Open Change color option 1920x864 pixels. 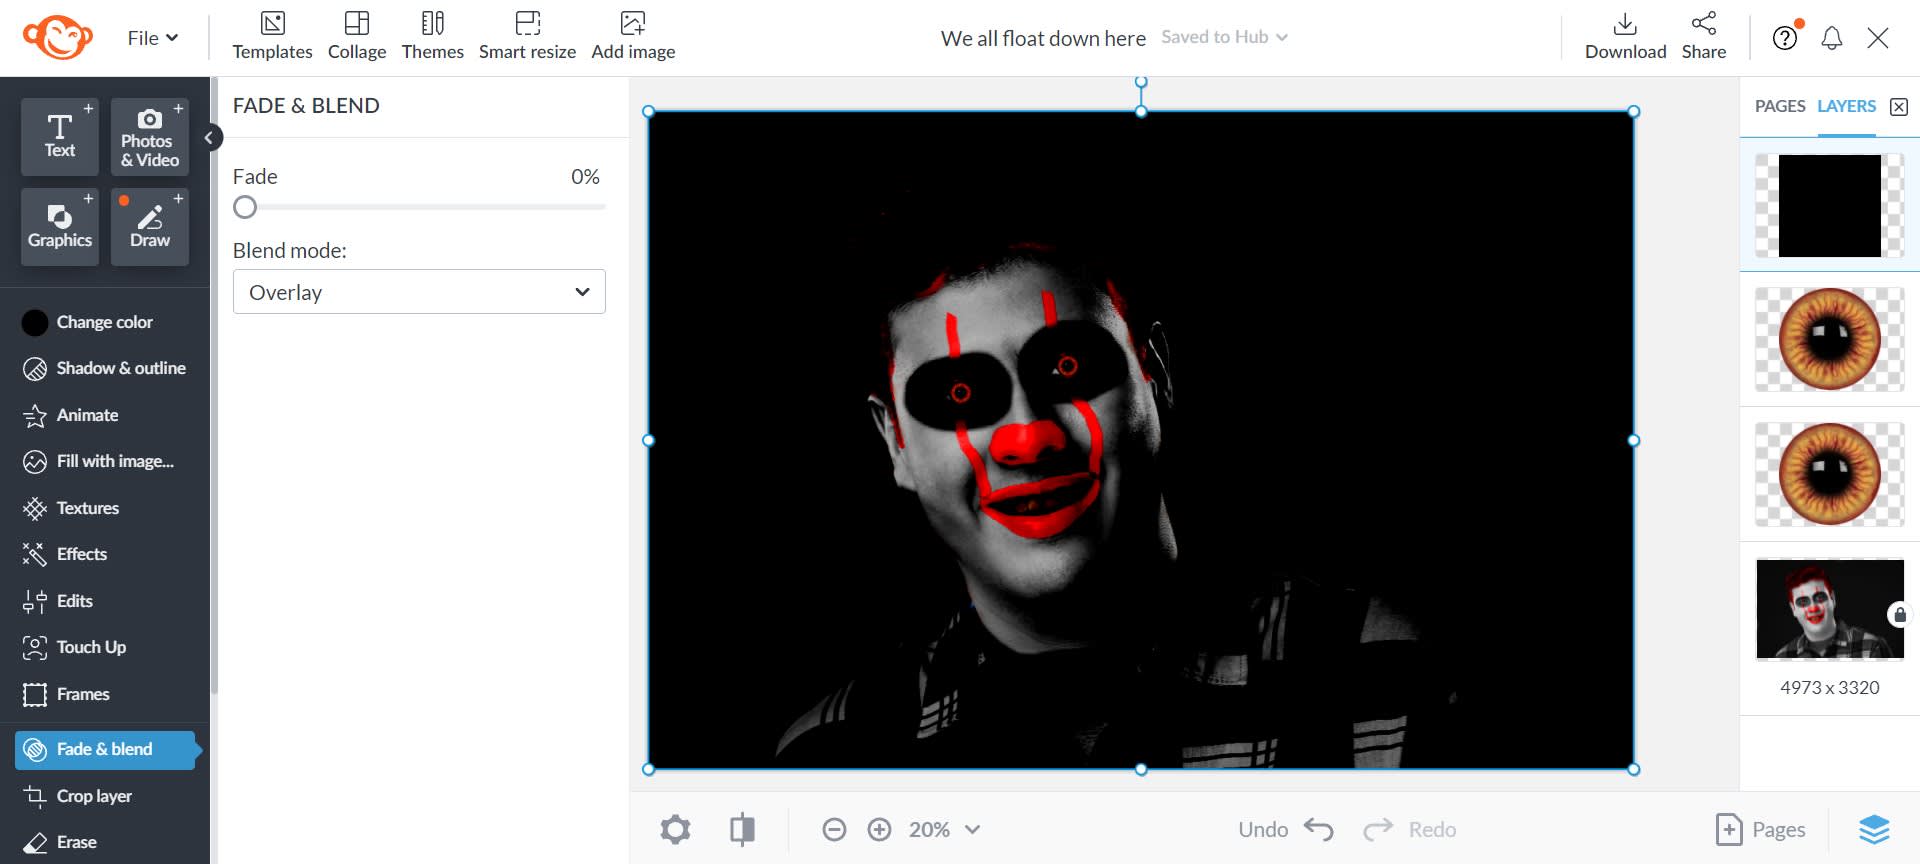88,322
